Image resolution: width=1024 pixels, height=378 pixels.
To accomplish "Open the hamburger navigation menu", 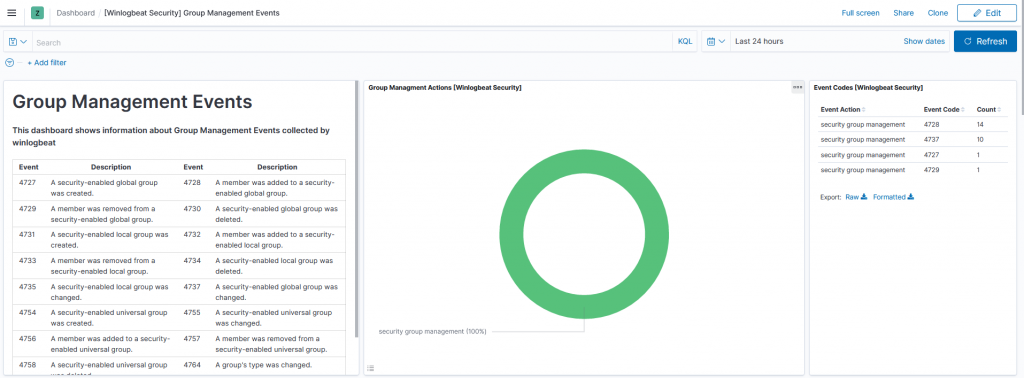I will coord(11,12).
